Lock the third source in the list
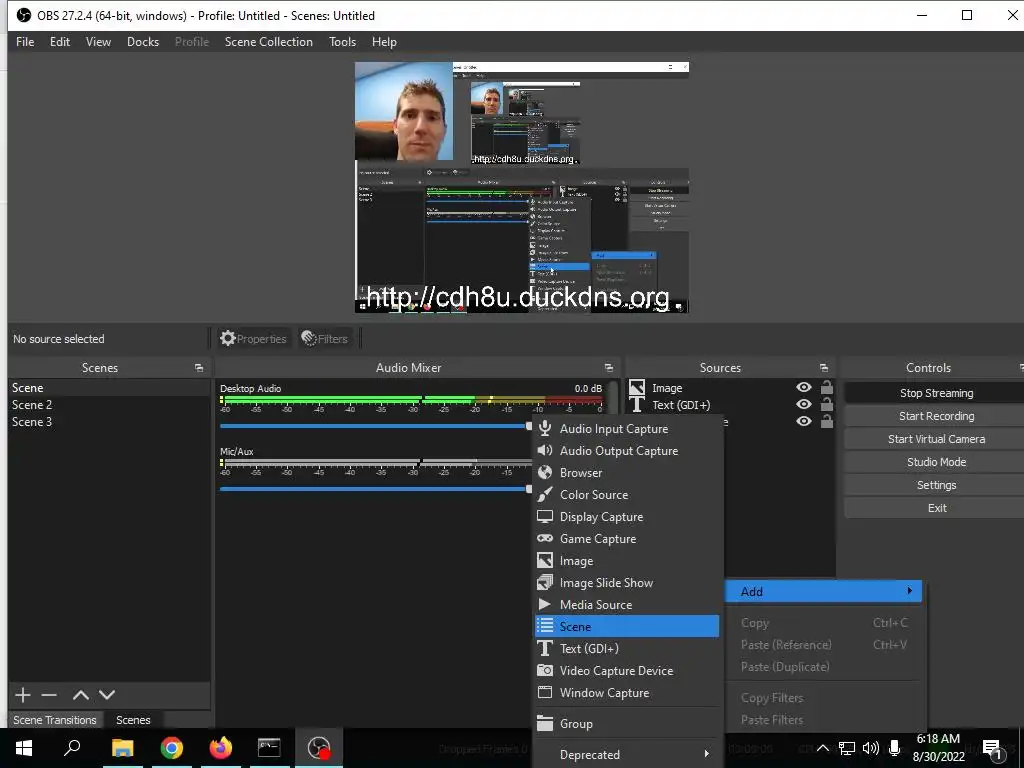1024x768 pixels. click(x=827, y=421)
